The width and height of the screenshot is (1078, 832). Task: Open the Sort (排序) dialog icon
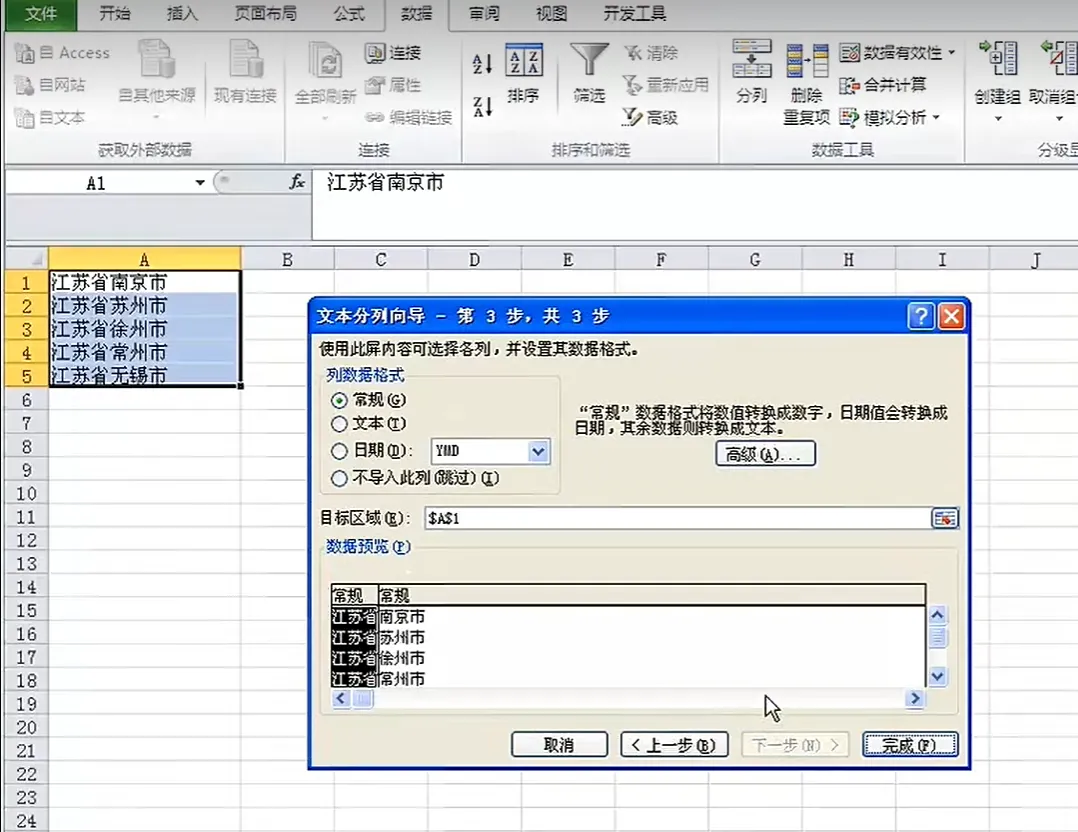tap(524, 61)
